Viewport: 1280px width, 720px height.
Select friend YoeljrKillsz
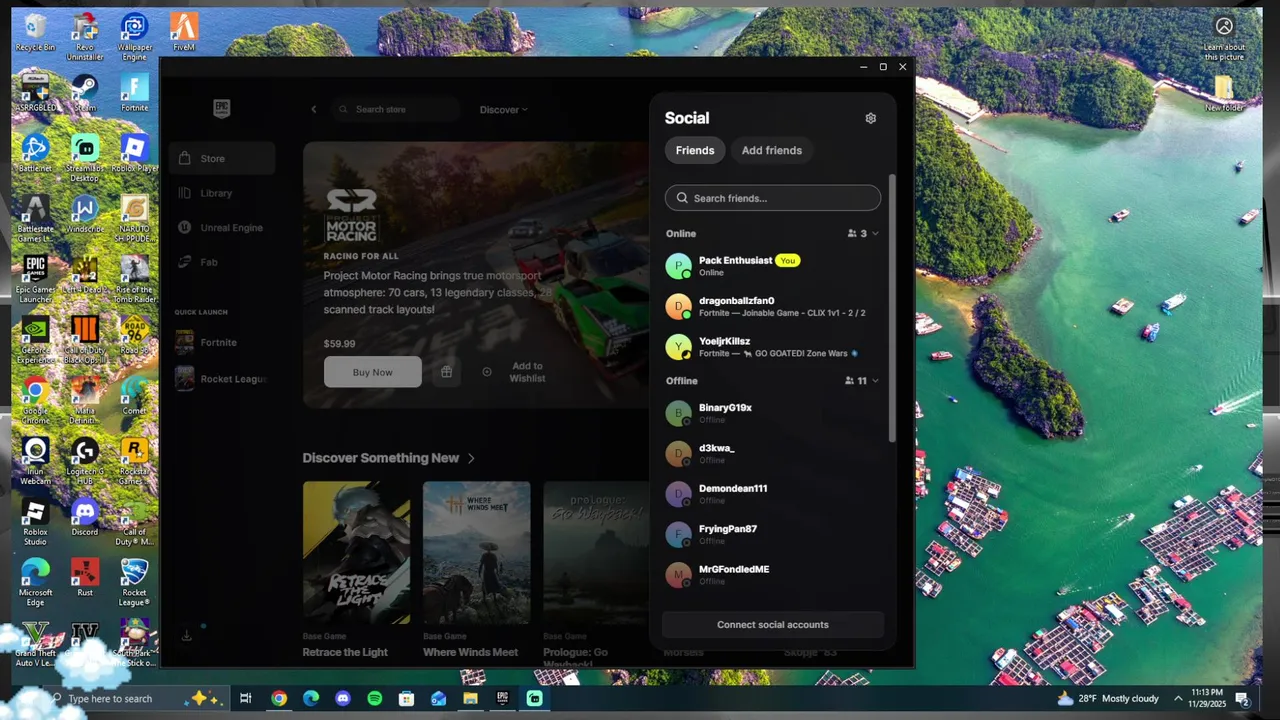(x=773, y=347)
